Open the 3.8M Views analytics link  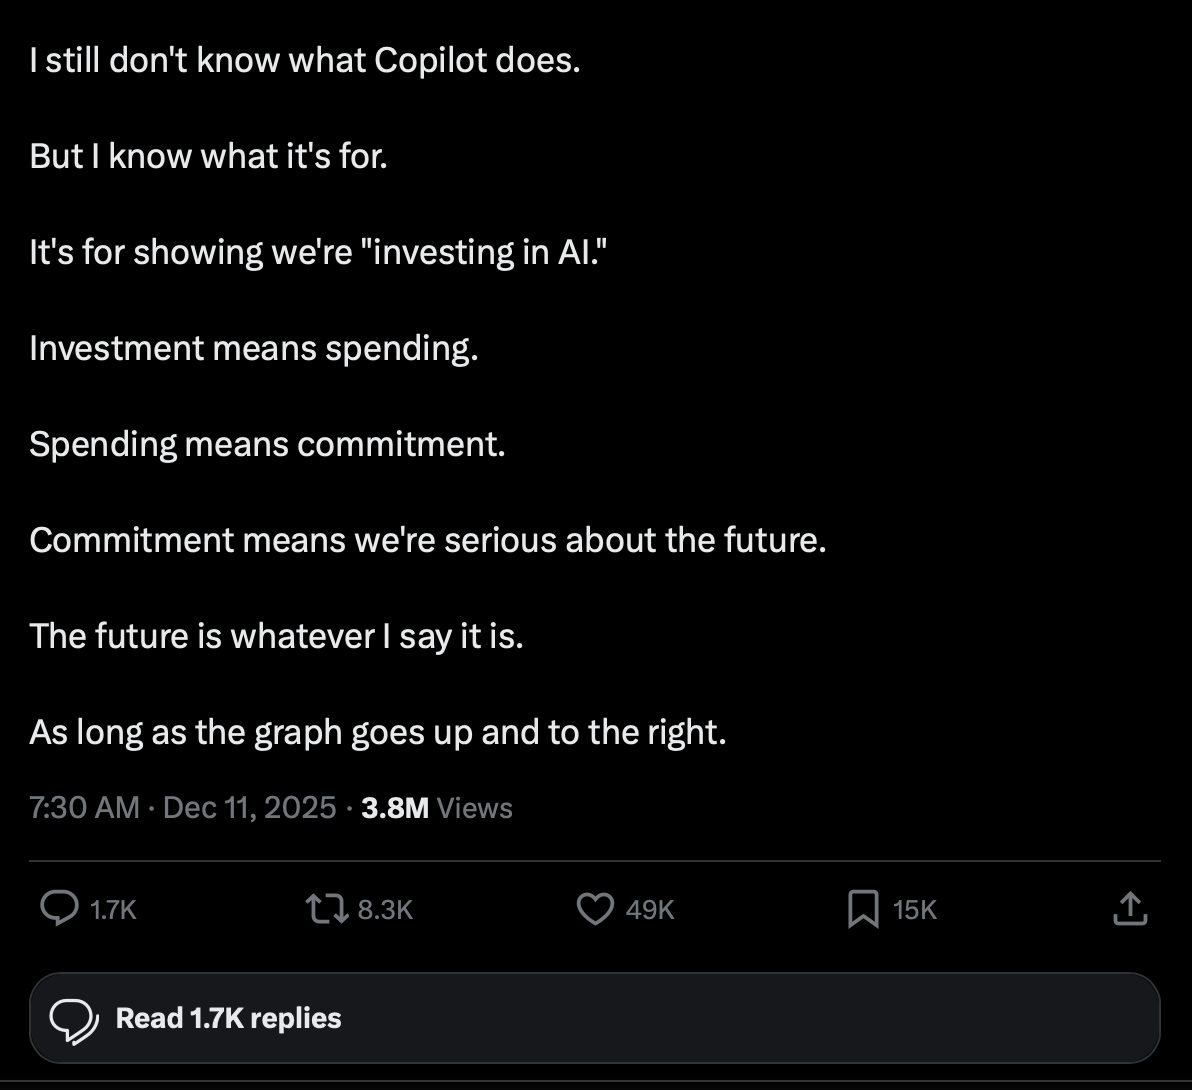click(437, 808)
